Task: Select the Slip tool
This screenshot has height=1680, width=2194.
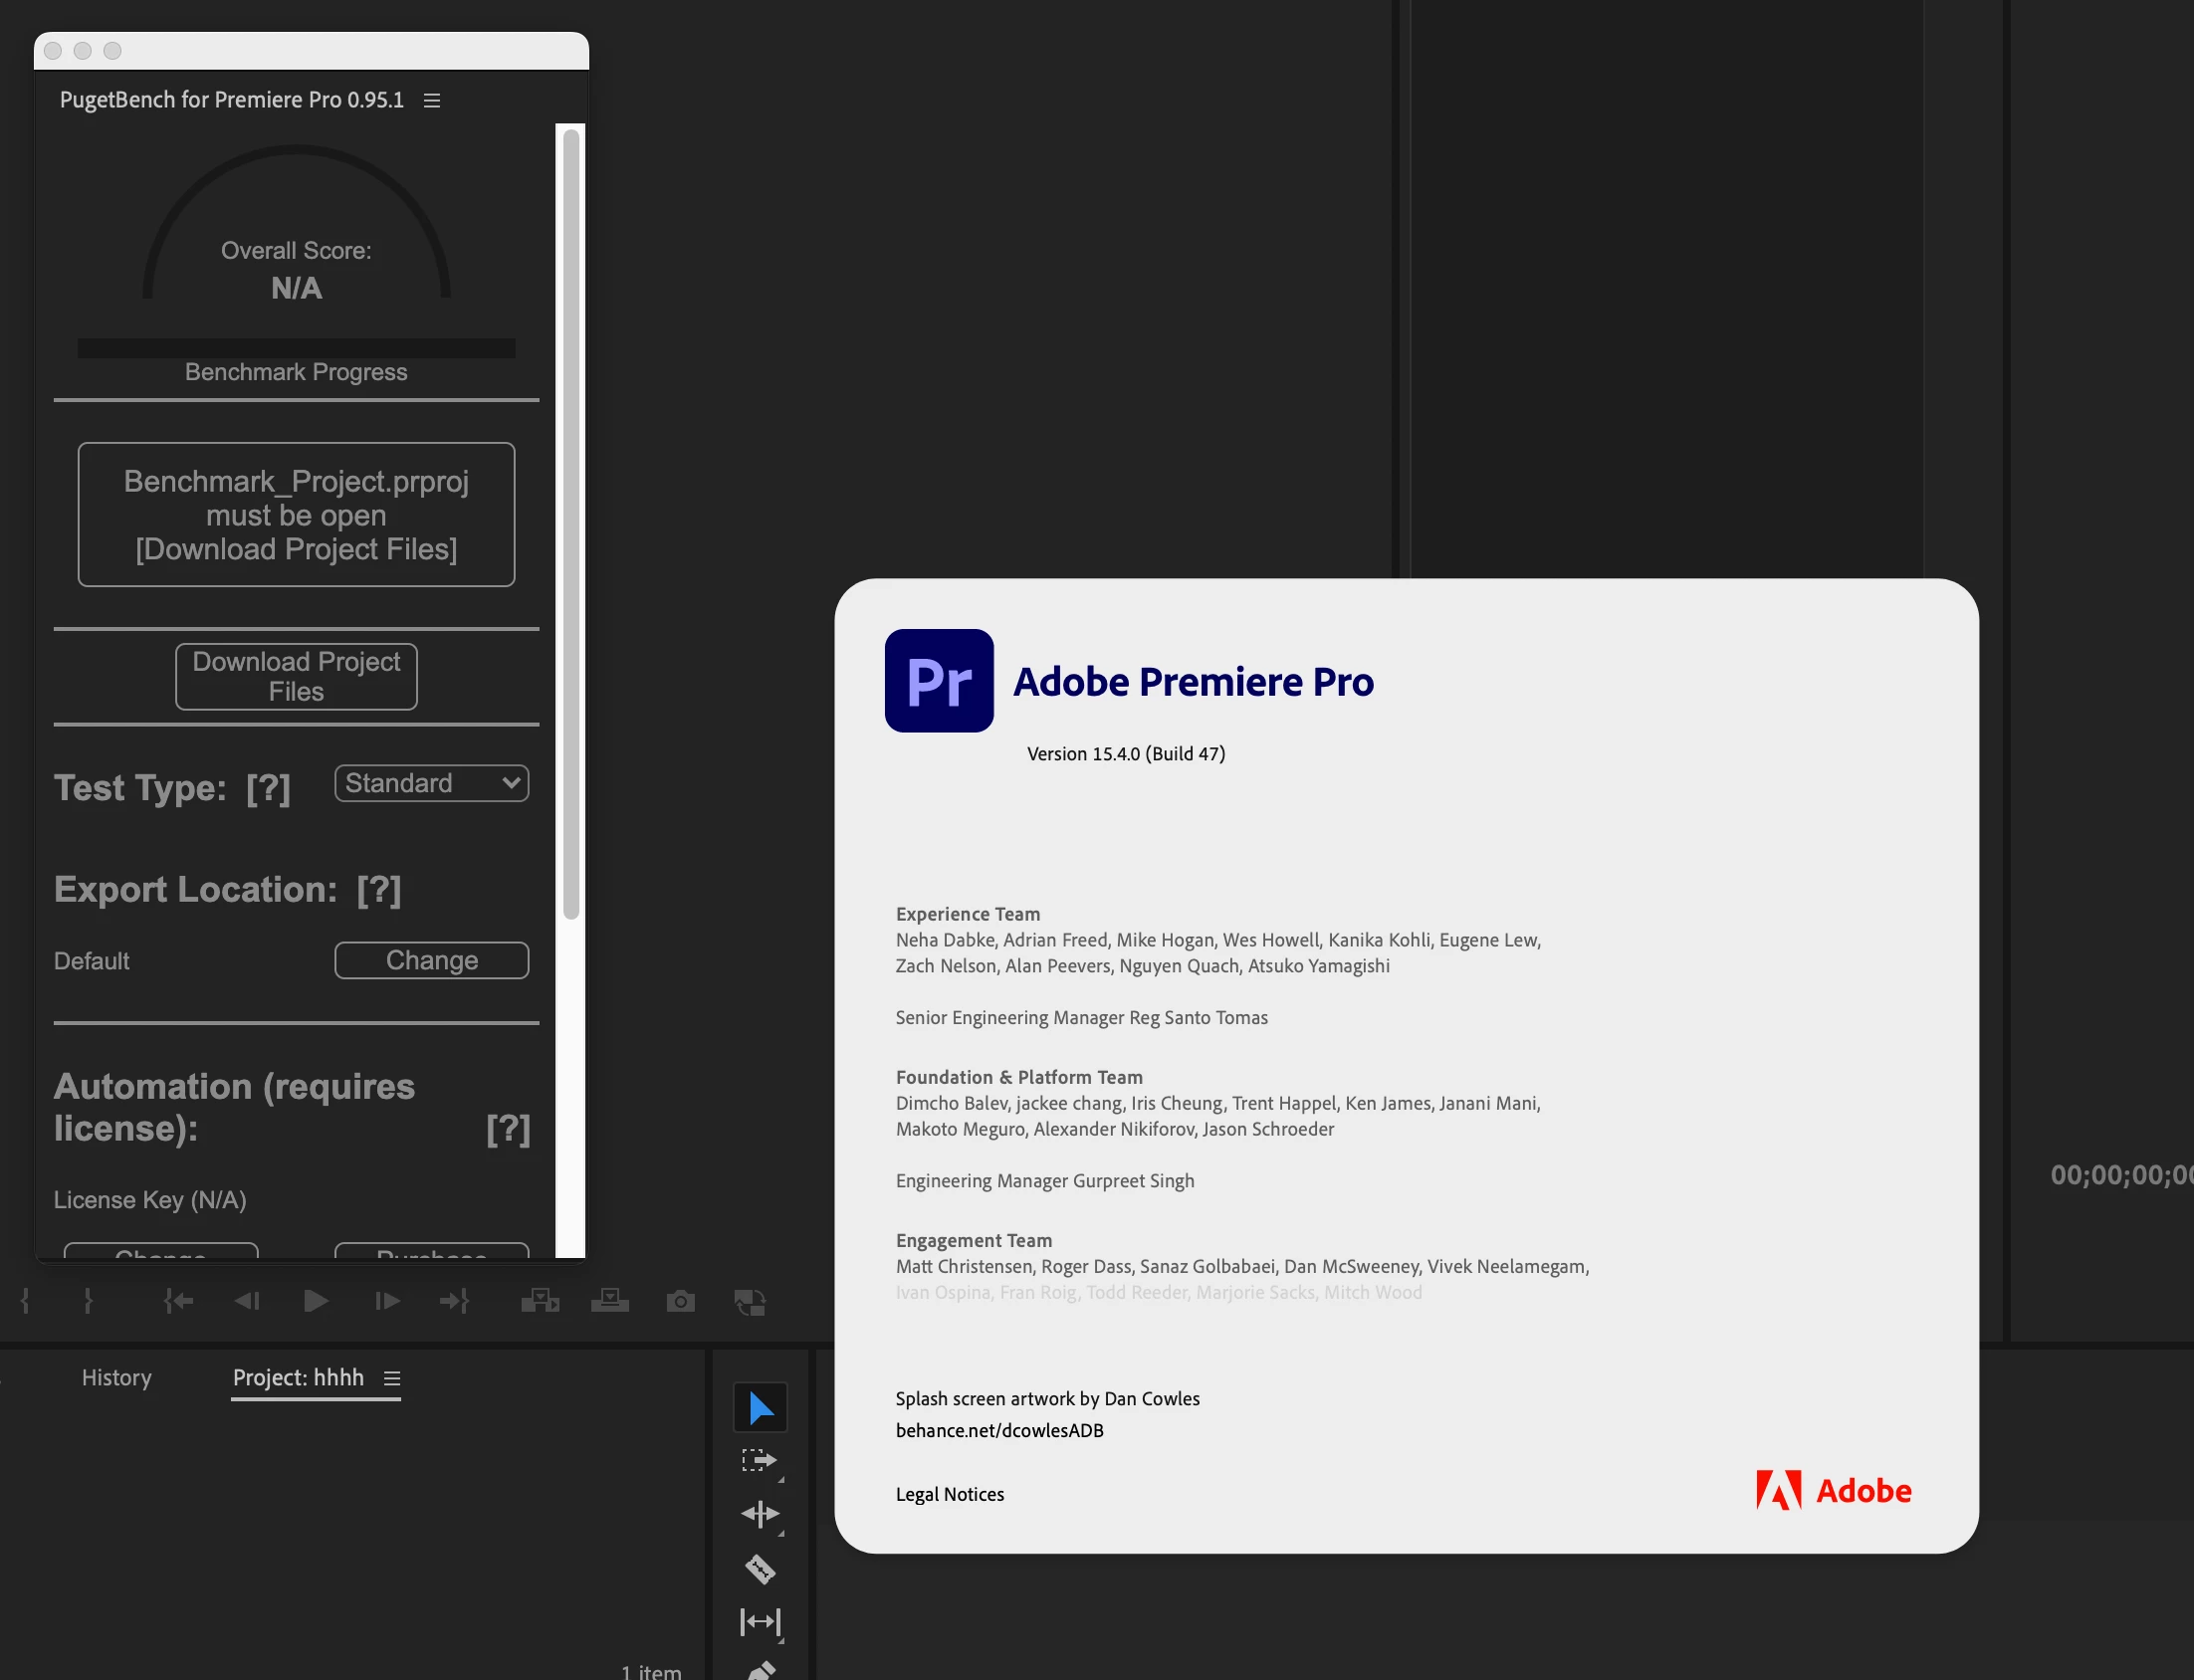Action: [759, 1621]
